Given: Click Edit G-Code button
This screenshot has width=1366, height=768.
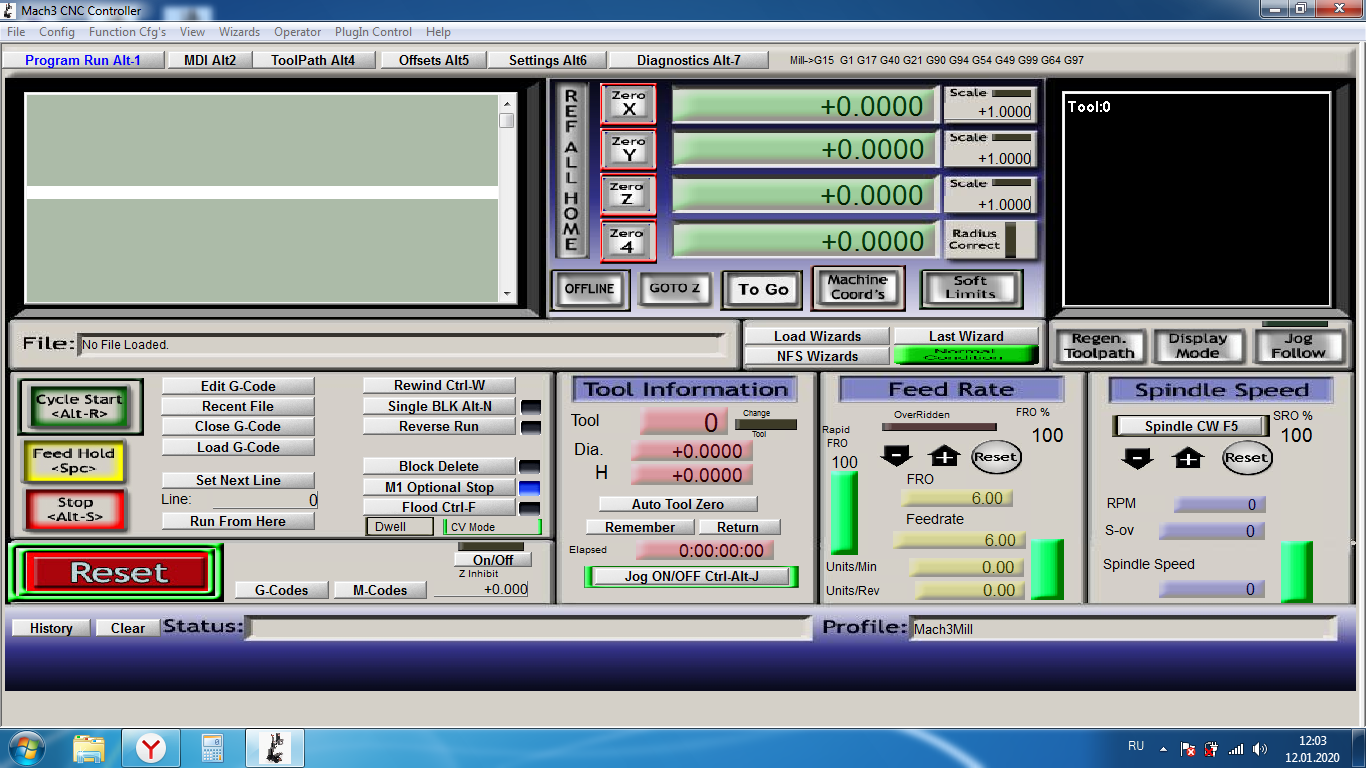Looking at the screenshot, I should coord(238,386).
